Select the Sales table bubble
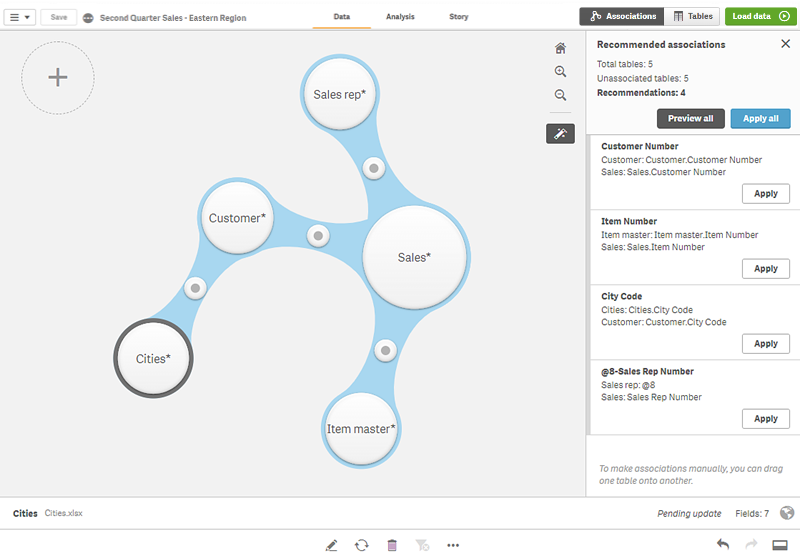 (414, 258)
